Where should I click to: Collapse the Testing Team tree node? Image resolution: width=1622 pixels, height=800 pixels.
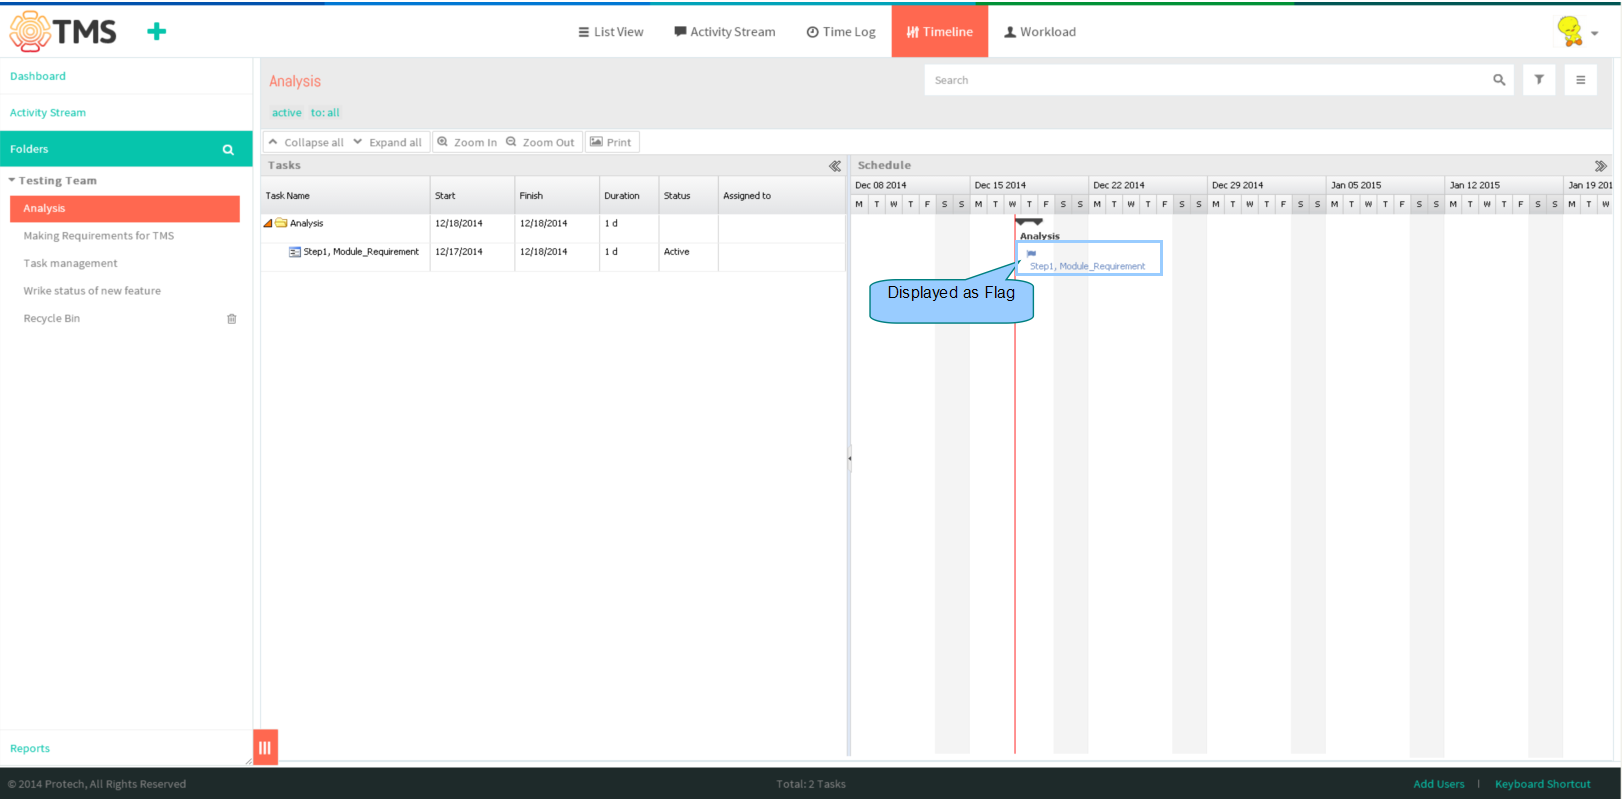click(12, 180)
